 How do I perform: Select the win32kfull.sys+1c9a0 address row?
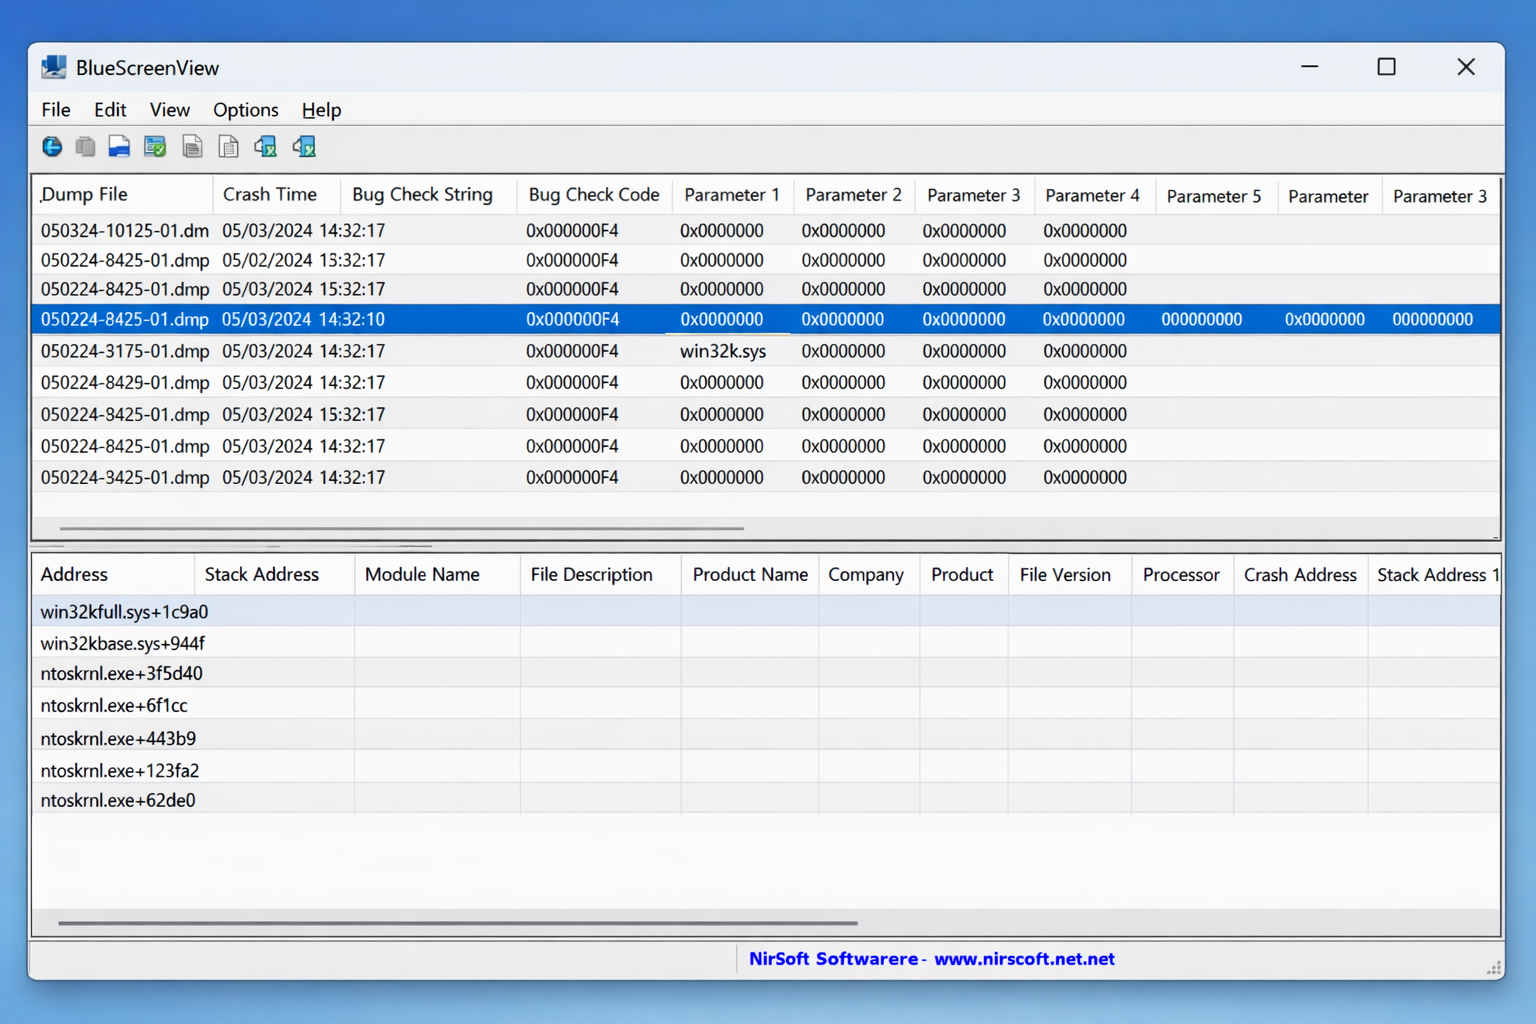pos(766,612)
